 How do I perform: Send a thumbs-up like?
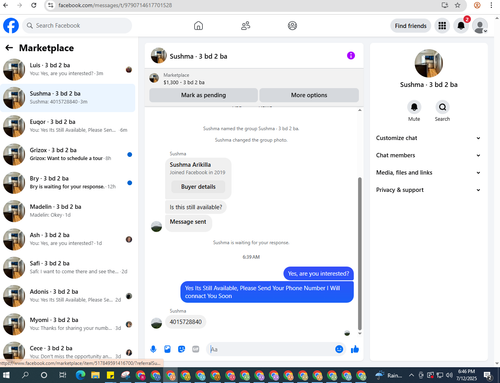coord(355,349)
